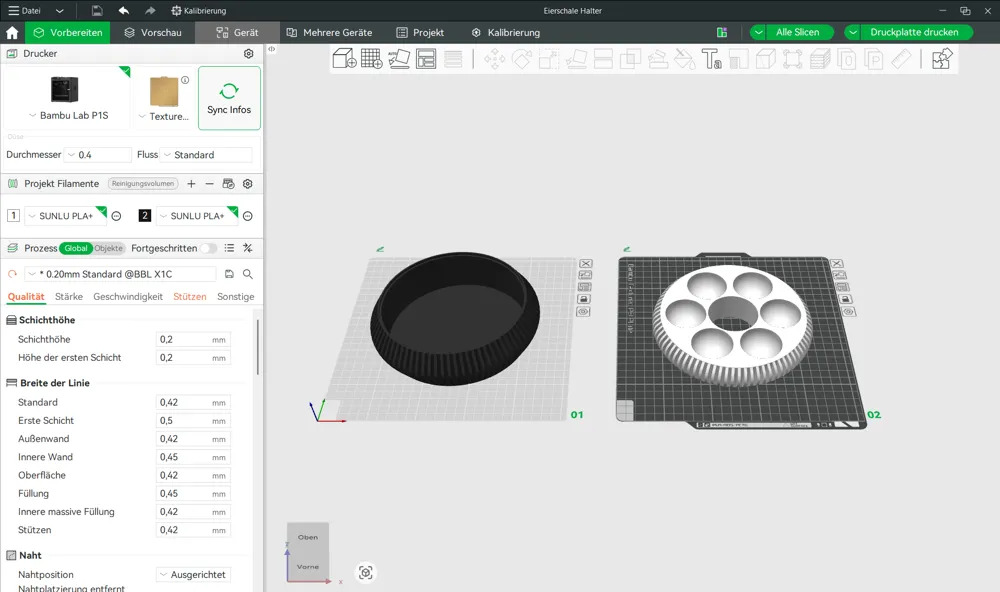Toggle the Fortgeschritten advanced switch

click(x=209, y=248)
